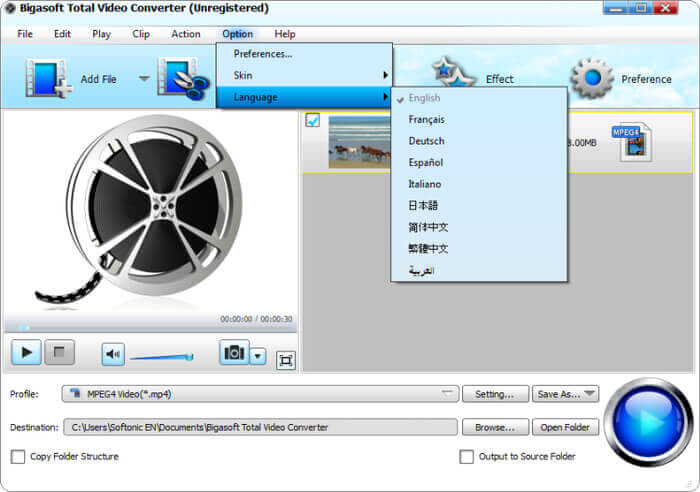Click the Play button in preview
Image resolution: width=700 pixels, height=492 pixels.
(26, 353)
